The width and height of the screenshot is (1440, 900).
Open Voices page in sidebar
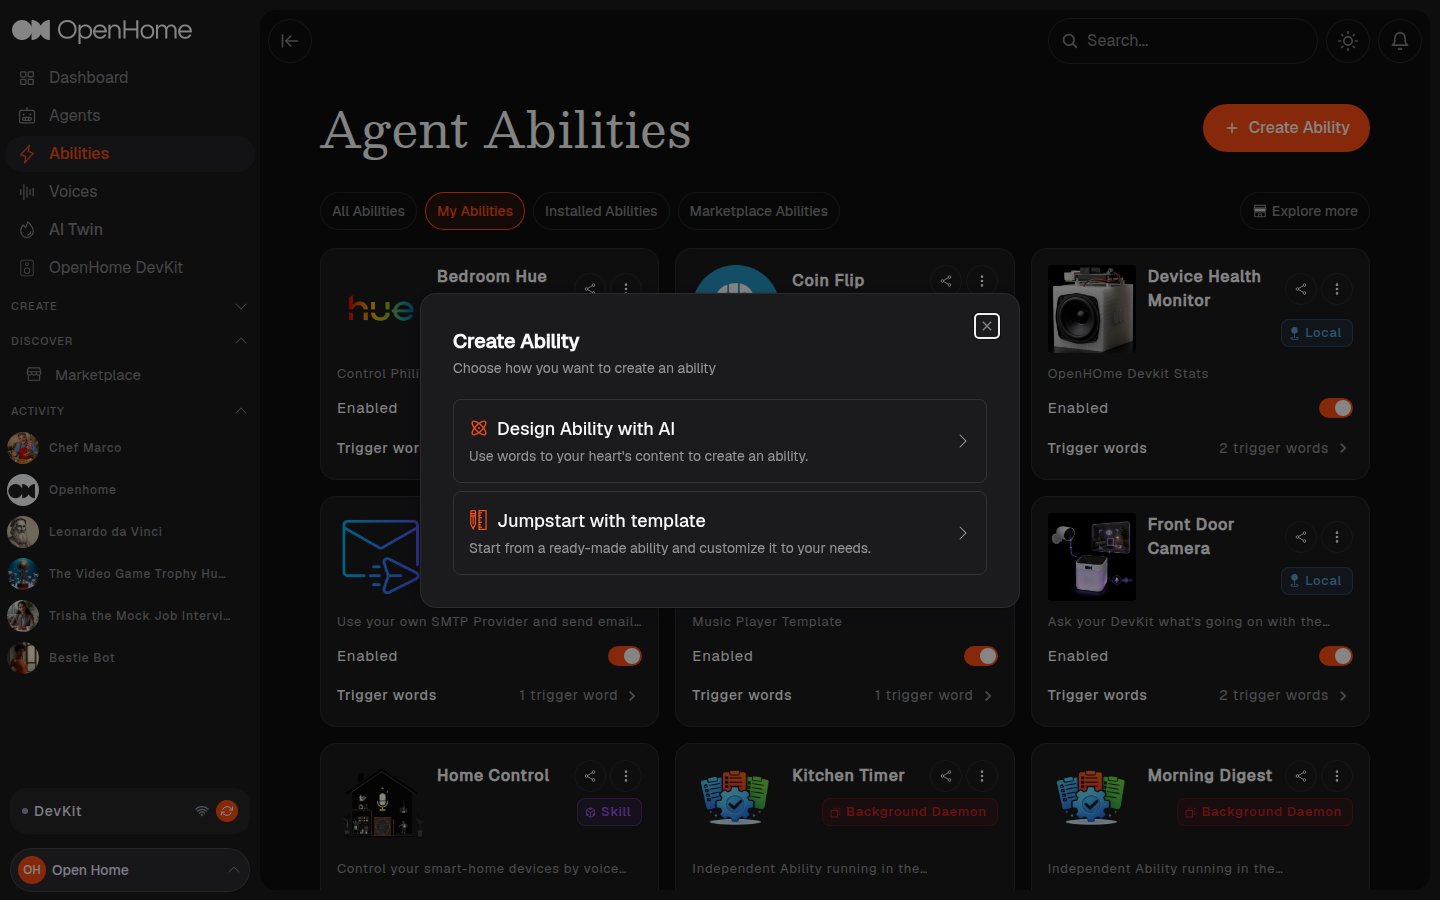130,192
